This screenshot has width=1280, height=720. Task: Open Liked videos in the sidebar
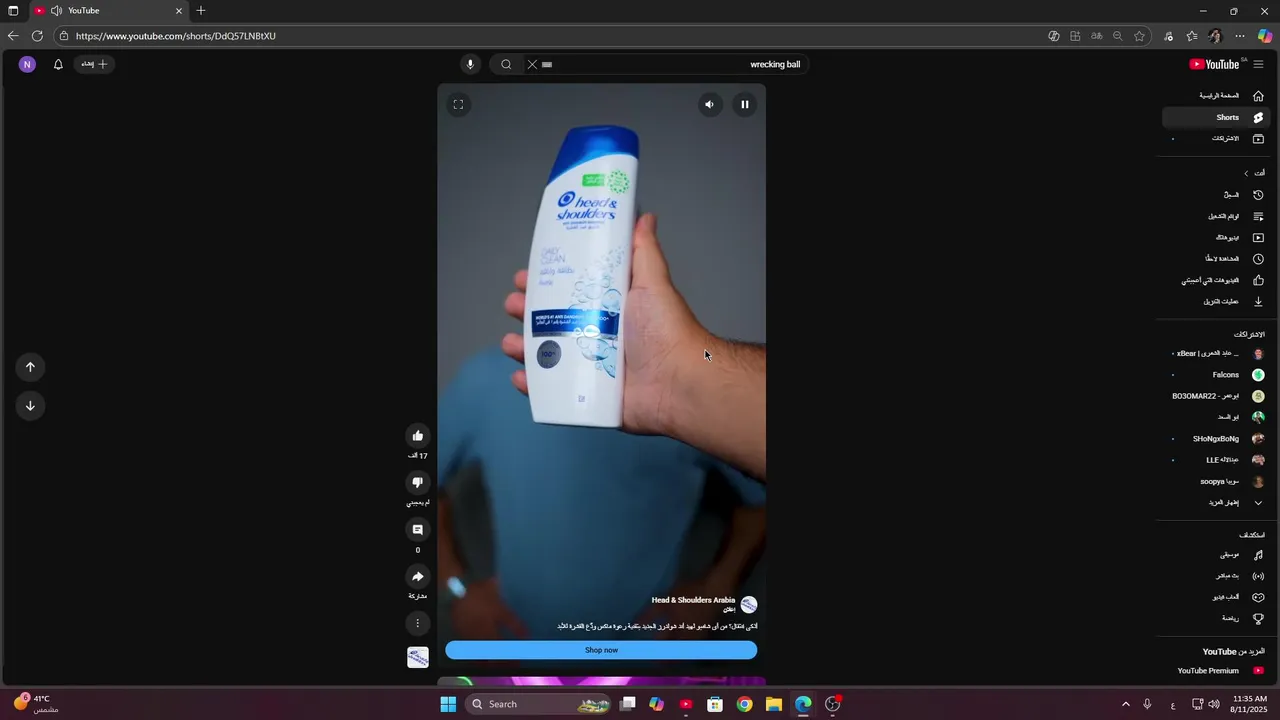click(1217, 280)
